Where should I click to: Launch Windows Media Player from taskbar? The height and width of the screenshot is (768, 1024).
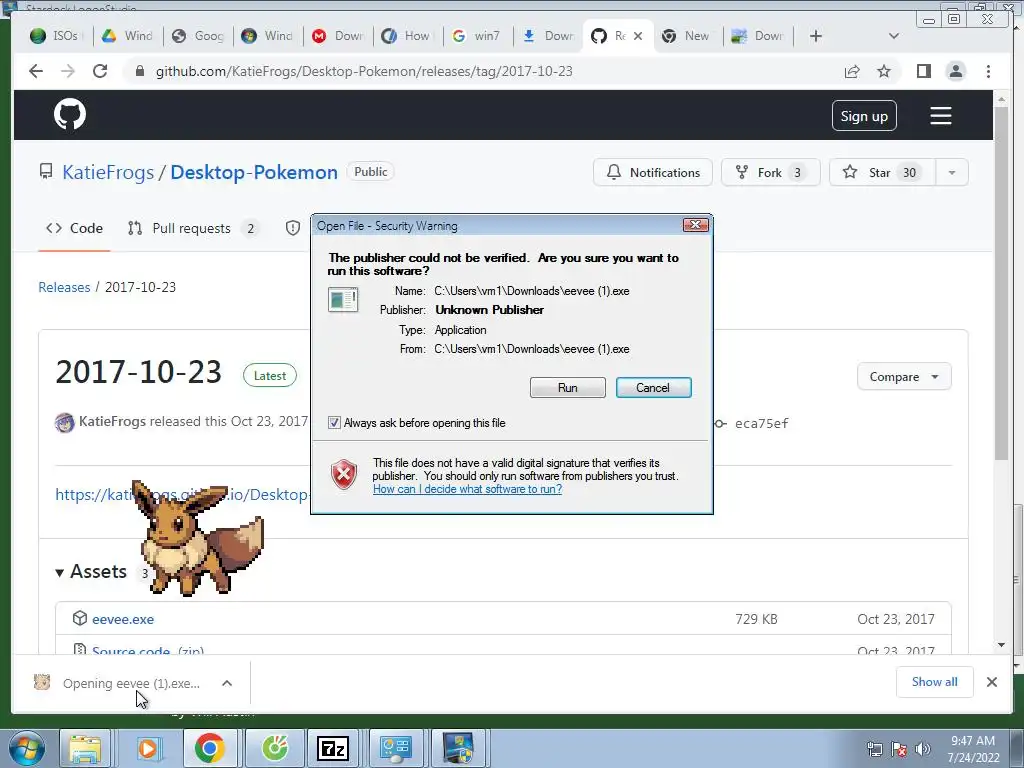click(x=148, y=748)
